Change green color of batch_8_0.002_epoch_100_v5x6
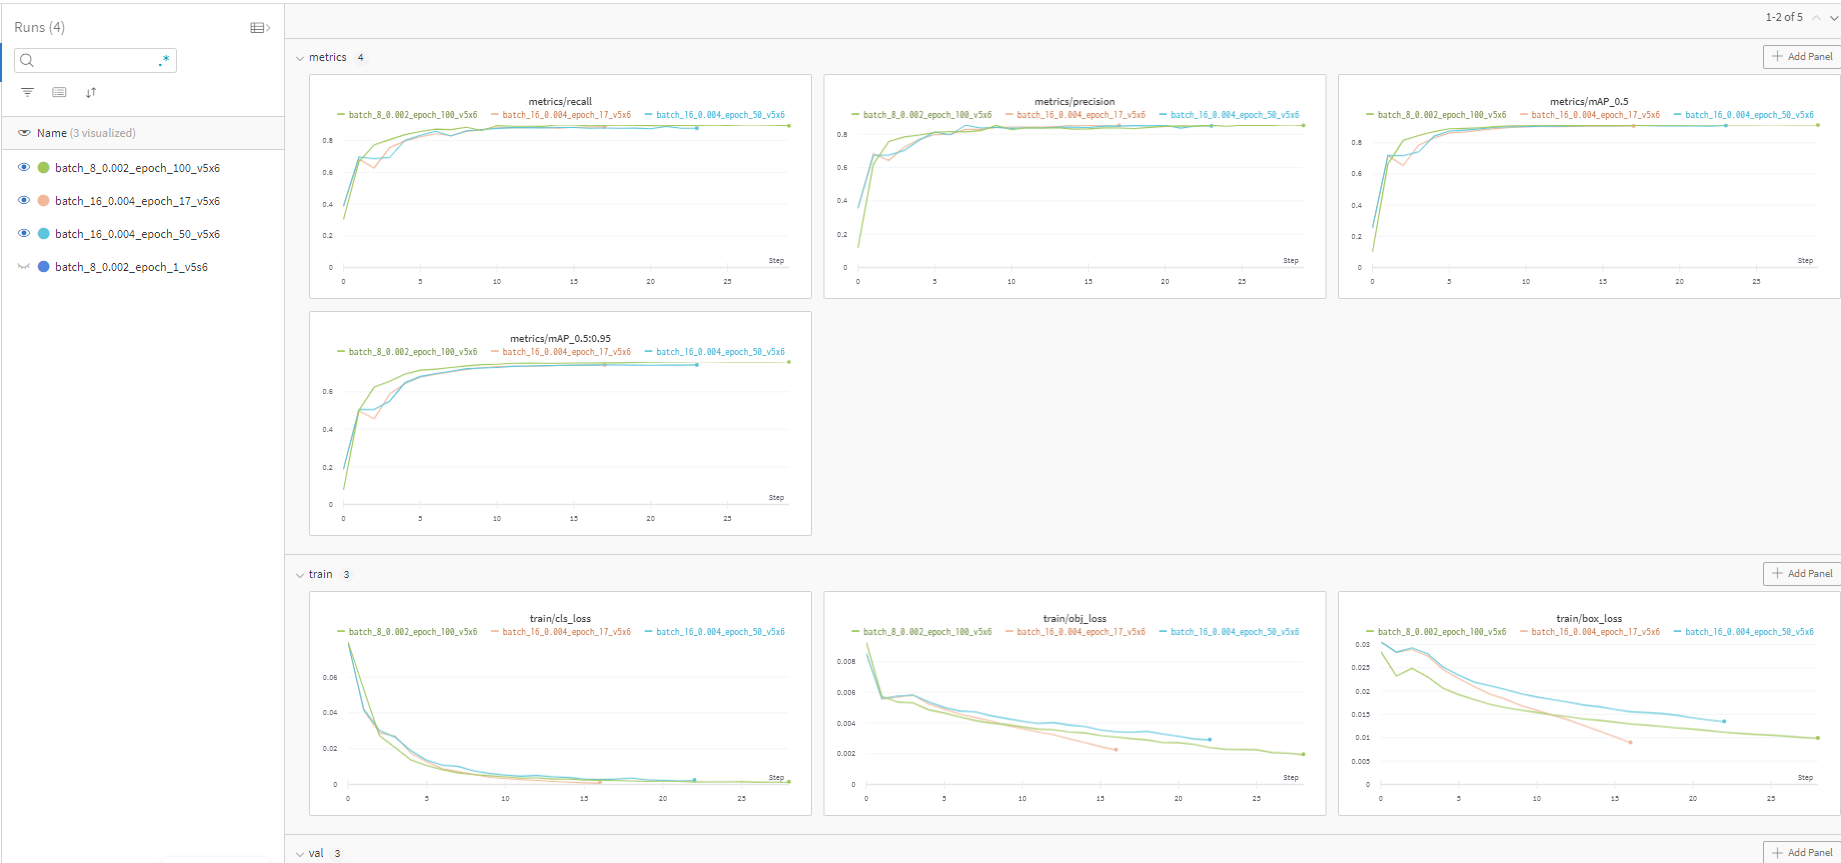 click(43, 168)
